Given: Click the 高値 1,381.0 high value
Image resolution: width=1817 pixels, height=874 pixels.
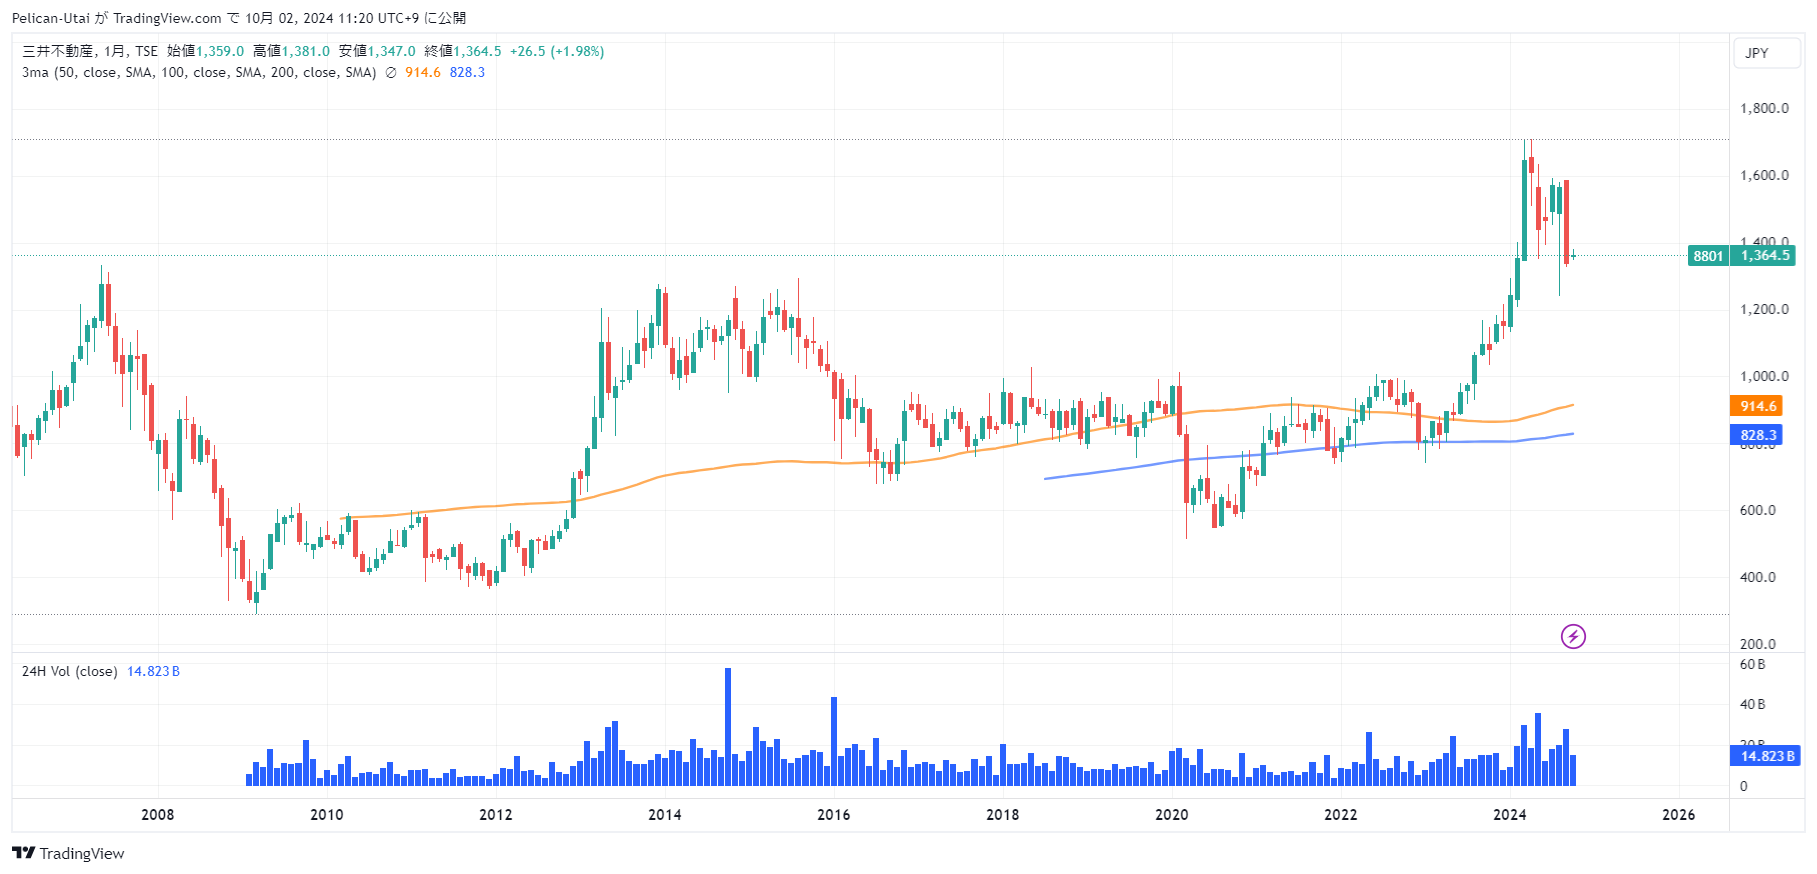Looking at the screenshot, I should tap(291, 51).
